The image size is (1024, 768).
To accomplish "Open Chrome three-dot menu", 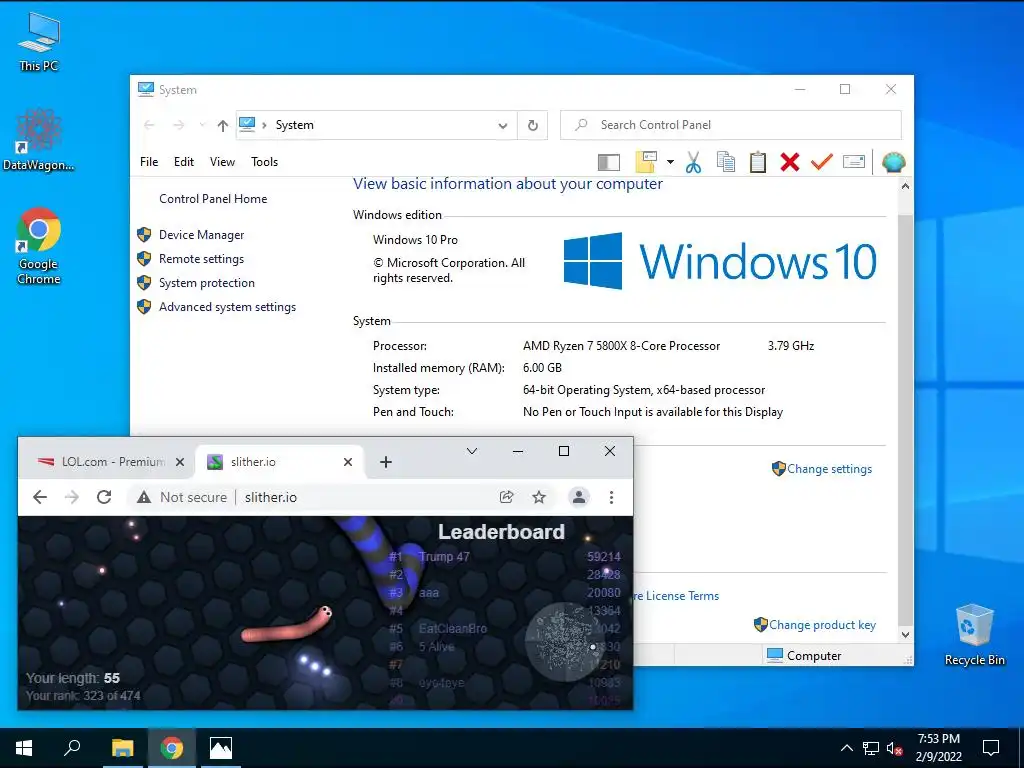I will point(611,497).
